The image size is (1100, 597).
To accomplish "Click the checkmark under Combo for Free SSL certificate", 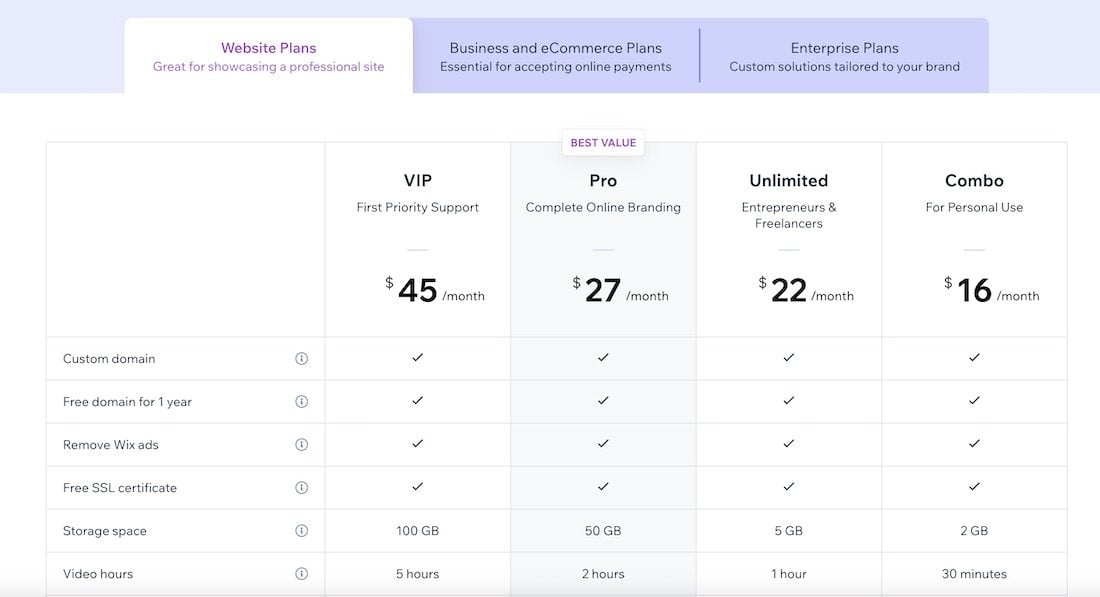I will (x=974, y=487).
